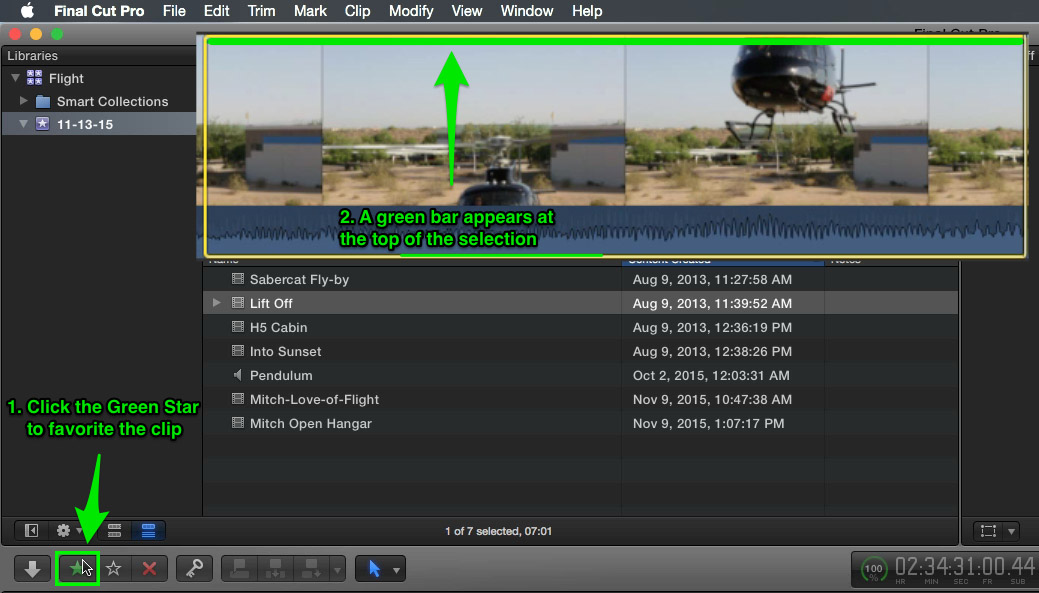Click the 02:34:31:00.44 timecode display

point(965,566)
